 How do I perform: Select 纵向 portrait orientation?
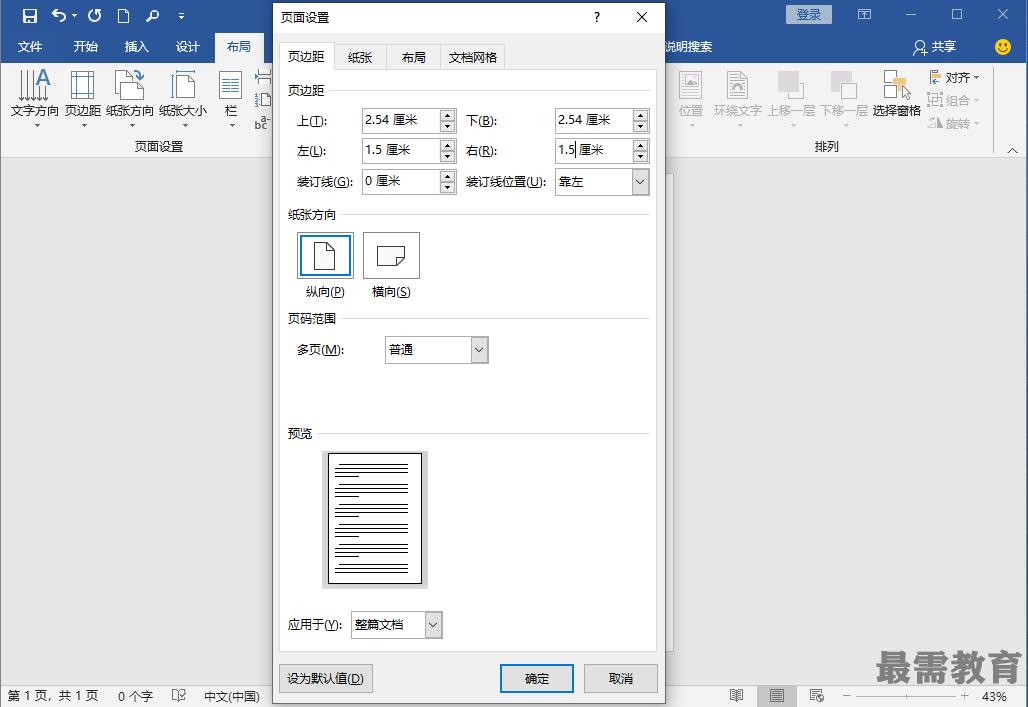point(325,255)
